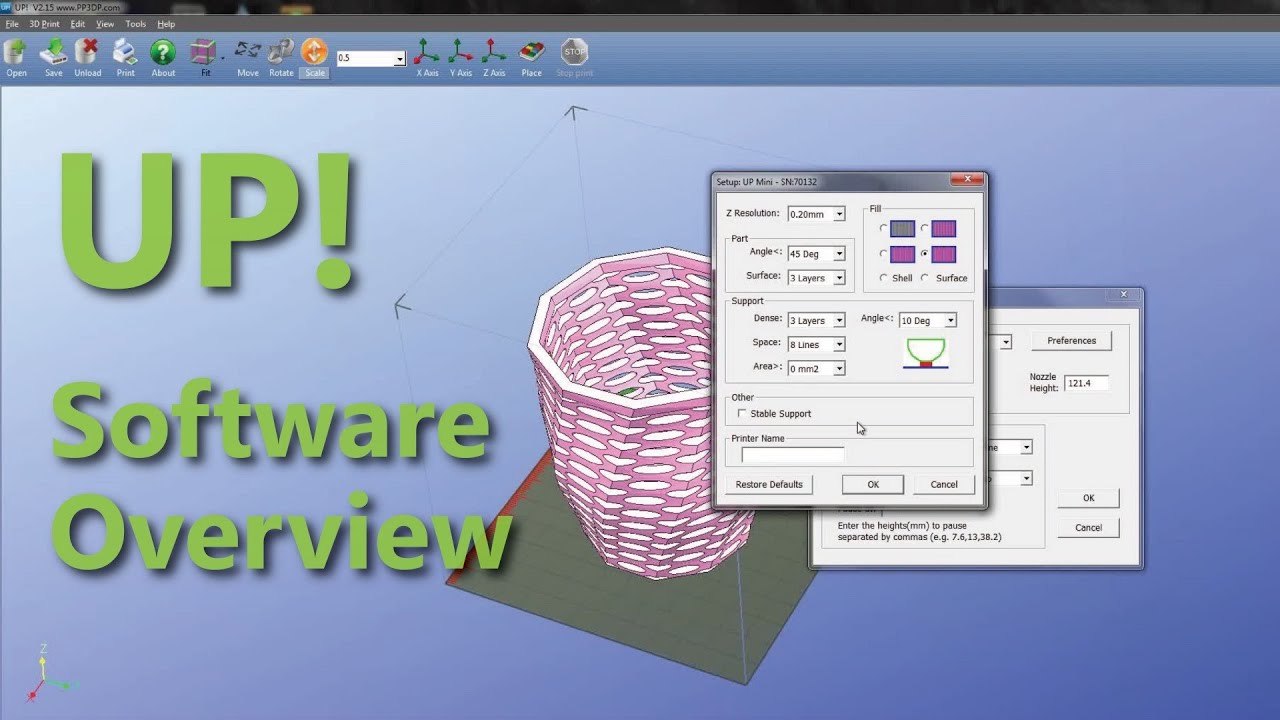Select the Move tool icon
This screenshot has height=720, width=1280.
point(247,52)
